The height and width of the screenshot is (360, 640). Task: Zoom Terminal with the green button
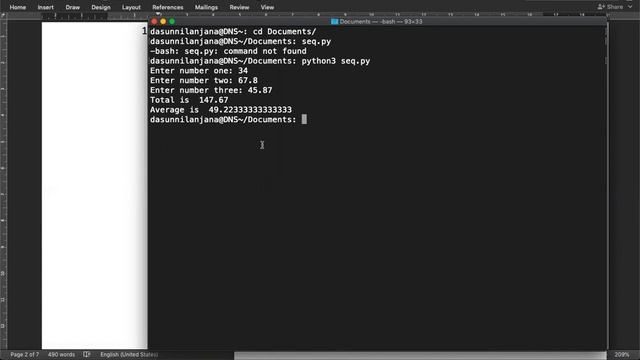(172, 21)
